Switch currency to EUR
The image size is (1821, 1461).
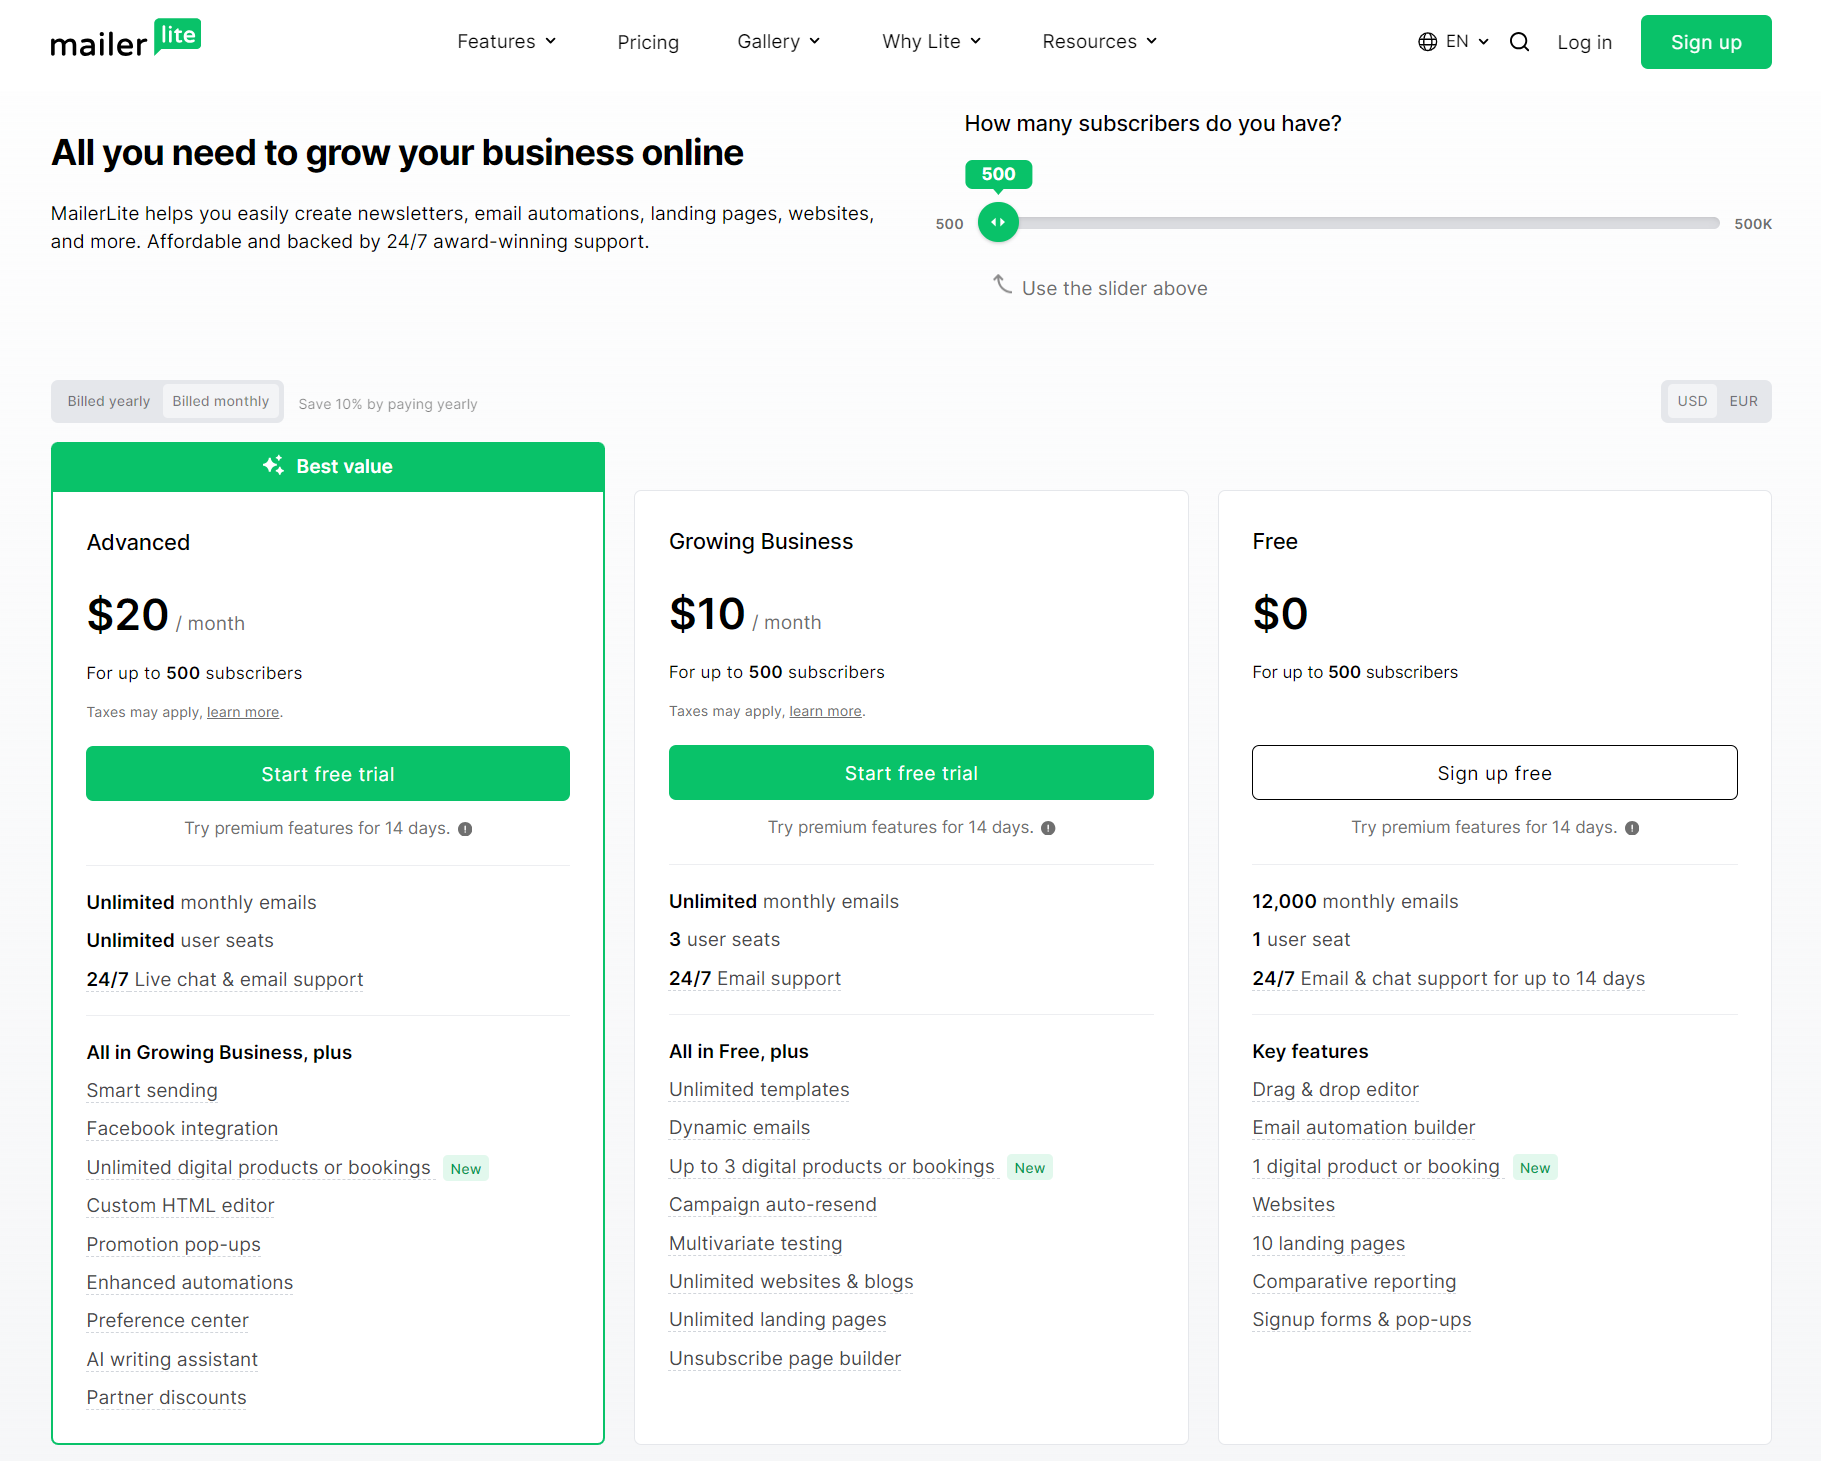[1743, 401]
